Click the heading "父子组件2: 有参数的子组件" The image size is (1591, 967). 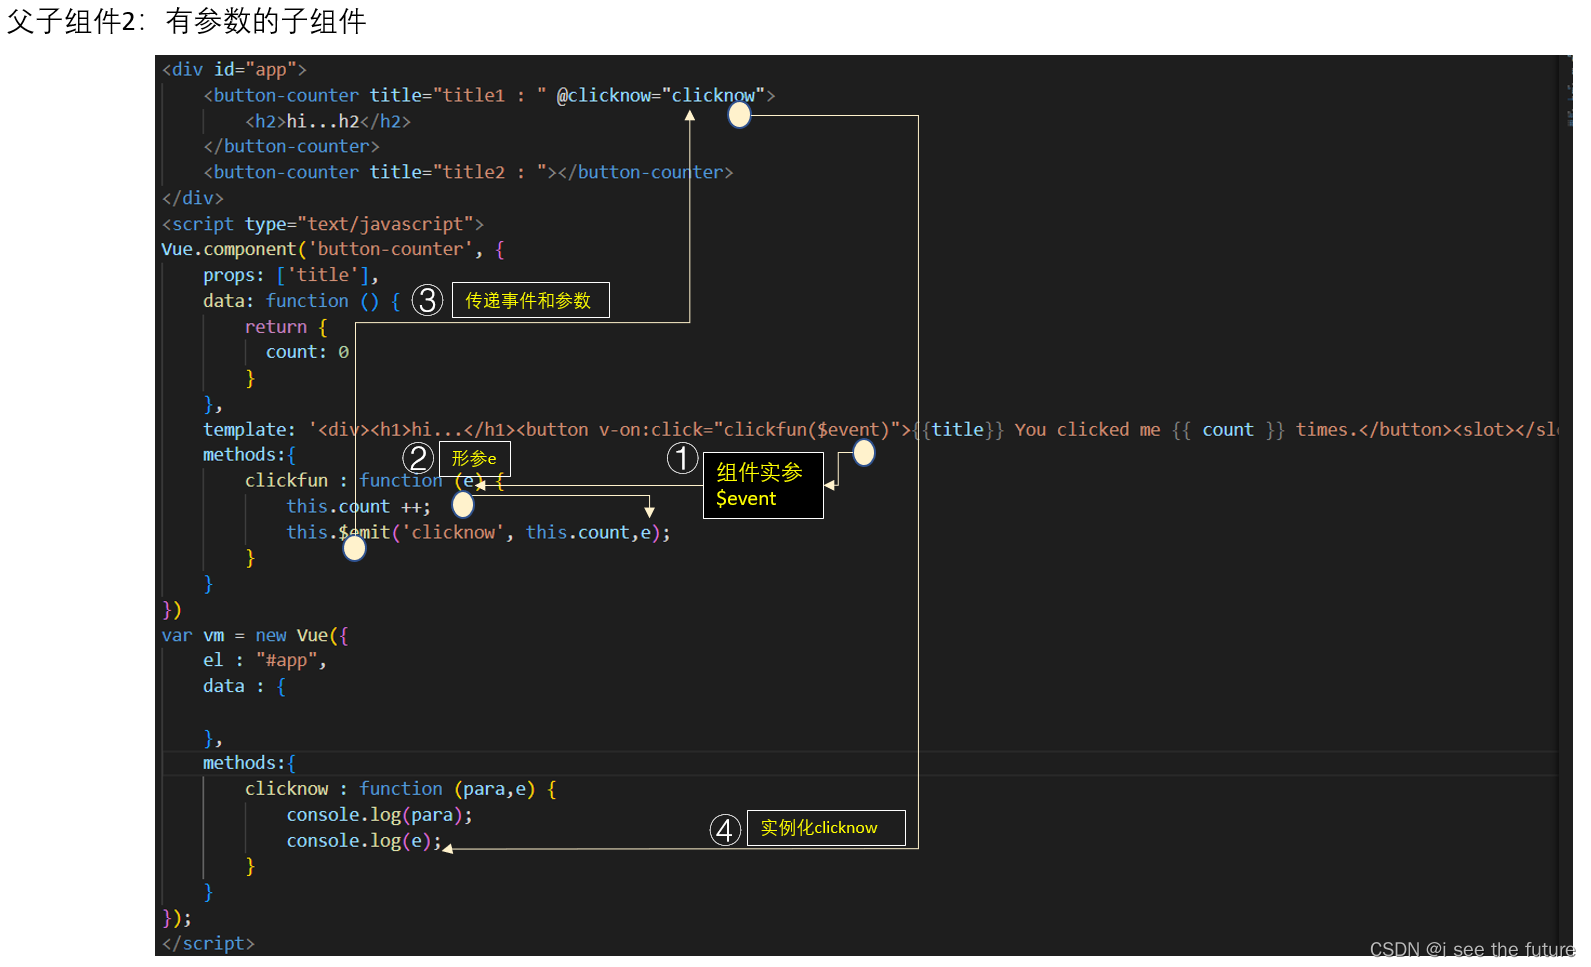[x=187, y=21]
